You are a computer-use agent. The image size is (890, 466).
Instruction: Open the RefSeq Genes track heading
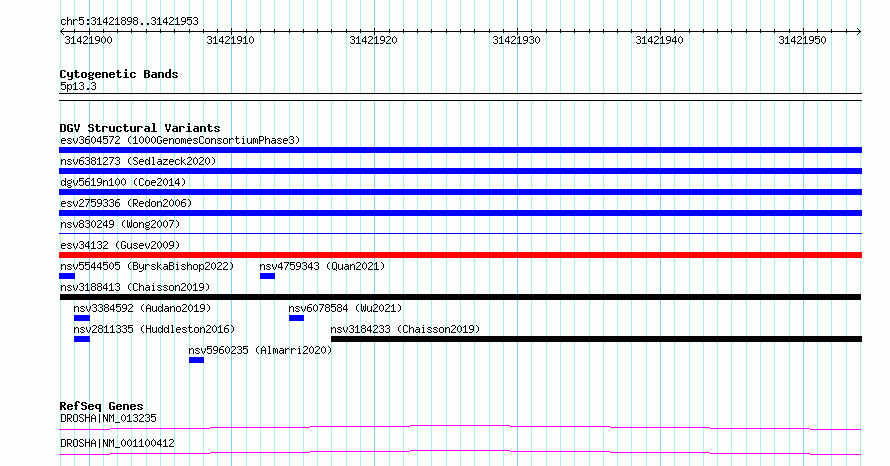102,406
